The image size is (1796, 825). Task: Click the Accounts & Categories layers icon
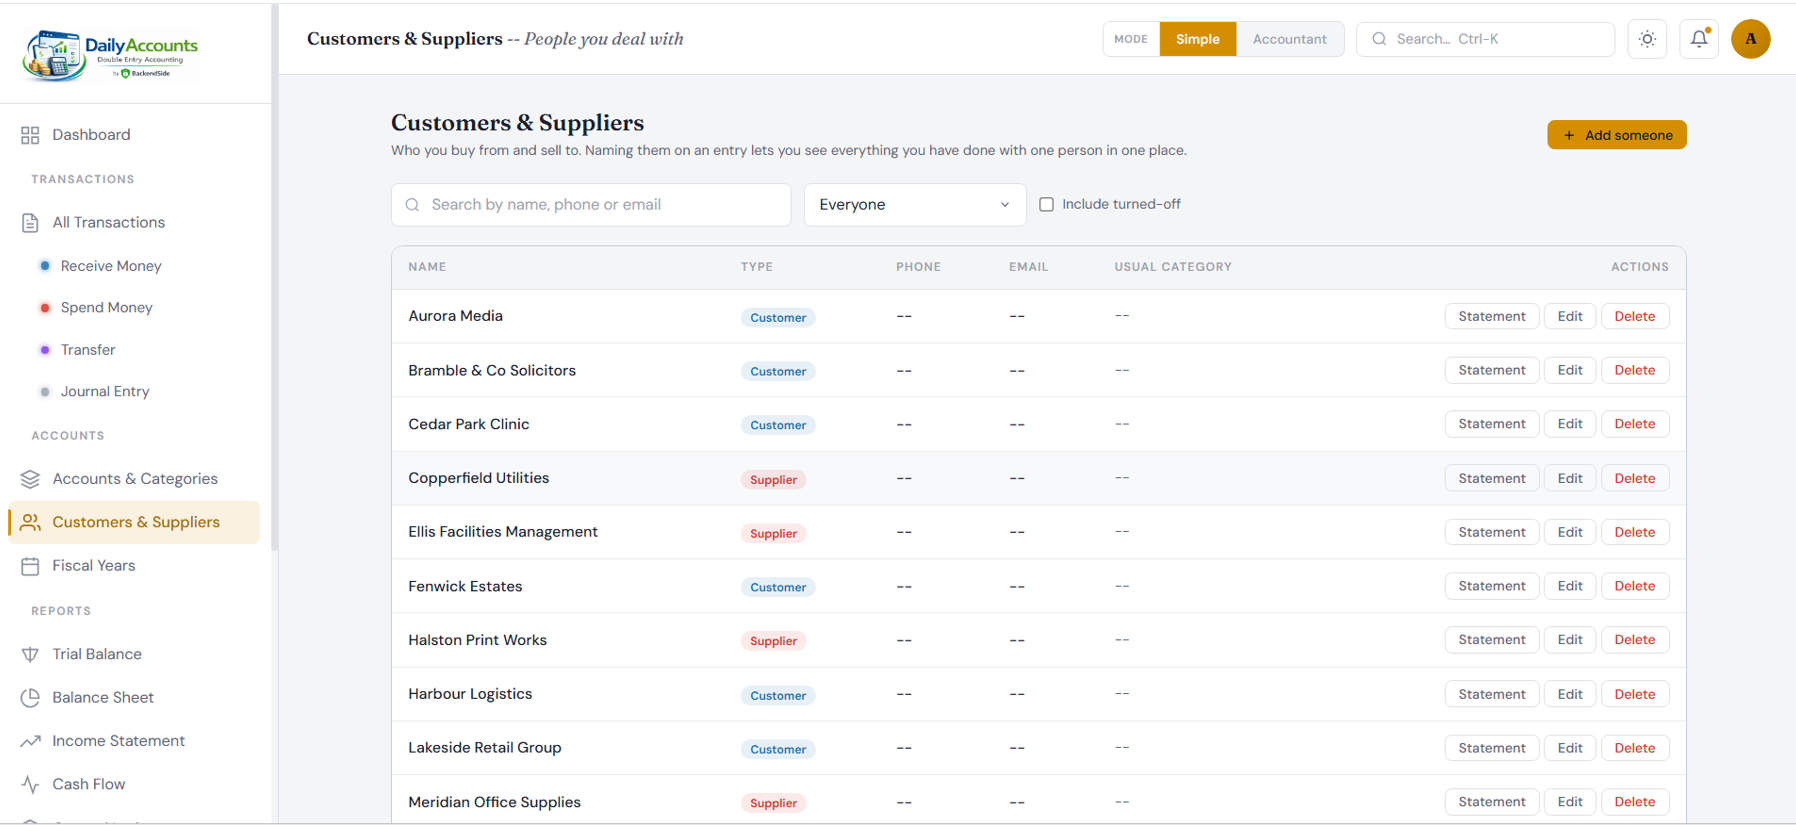point(30,479)
